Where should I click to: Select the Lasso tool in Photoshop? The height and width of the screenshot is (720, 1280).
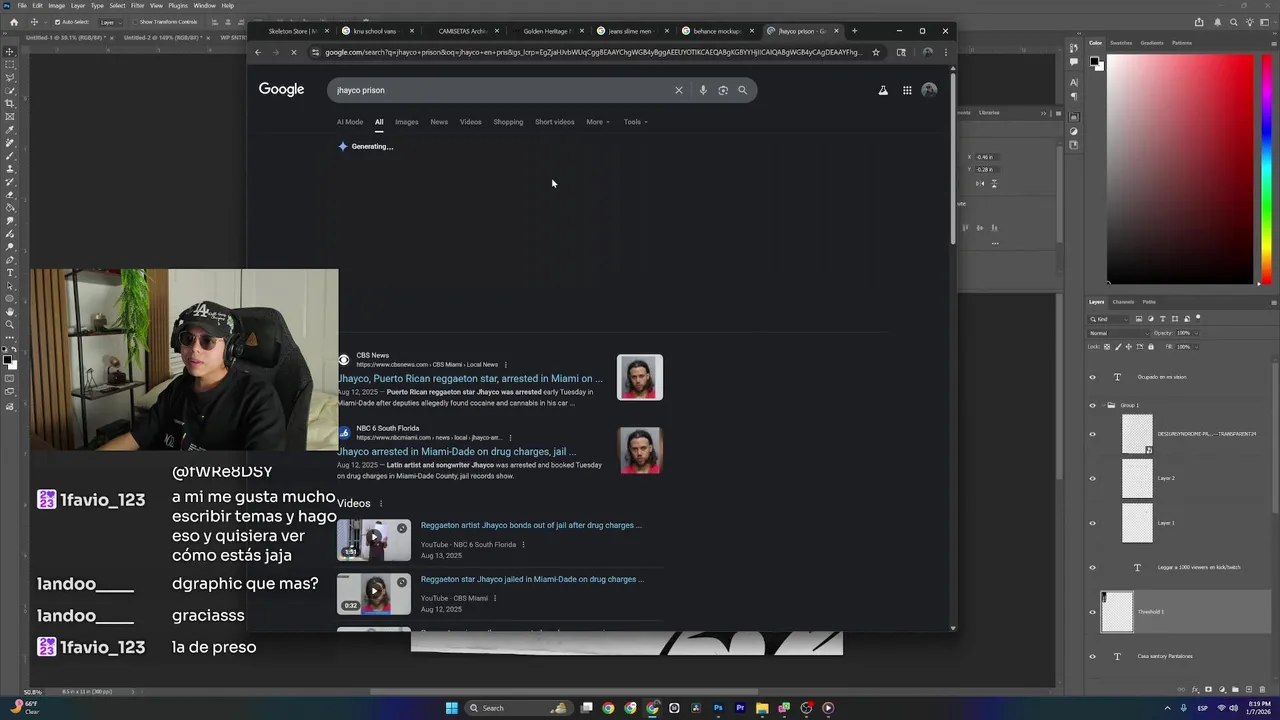click(x=10, y=78)
